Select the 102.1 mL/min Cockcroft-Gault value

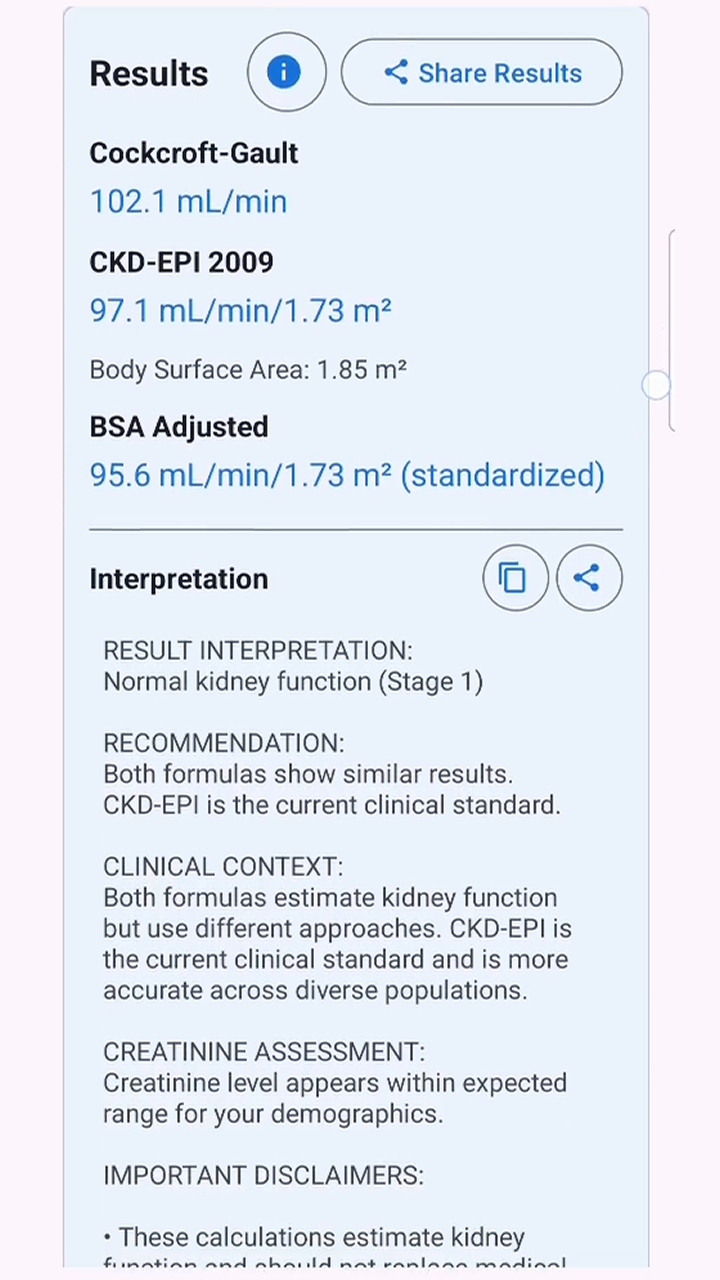pyautogui.click(x=188, y=202)
